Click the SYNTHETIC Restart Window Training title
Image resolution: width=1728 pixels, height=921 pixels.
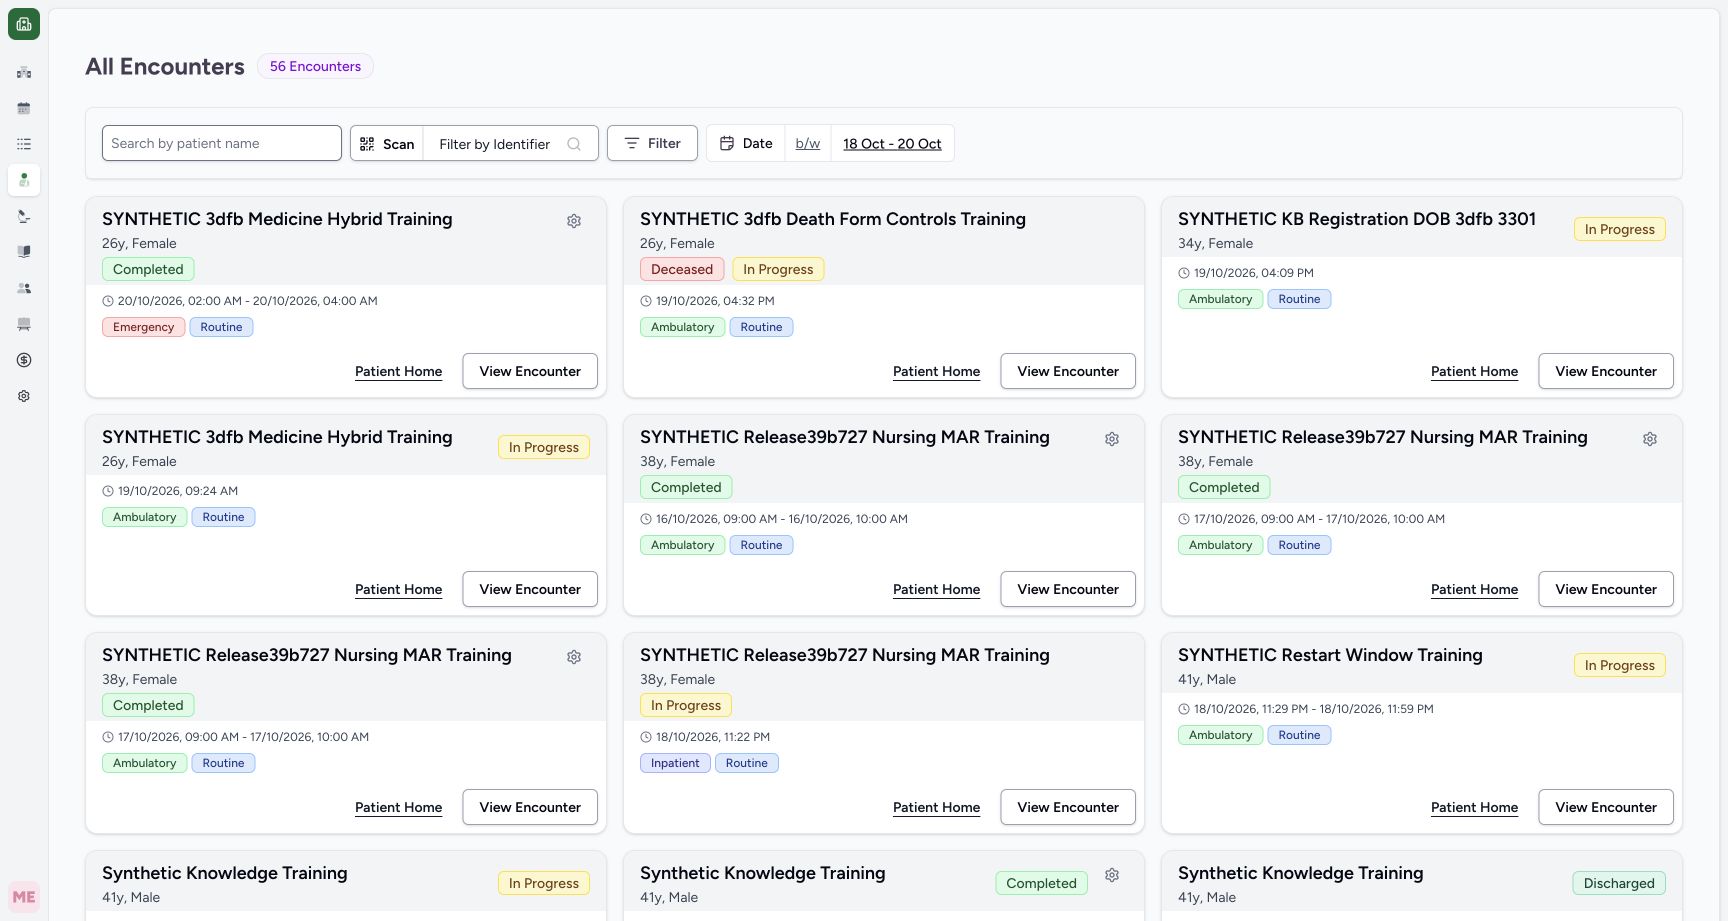(x=1330, y=655)
